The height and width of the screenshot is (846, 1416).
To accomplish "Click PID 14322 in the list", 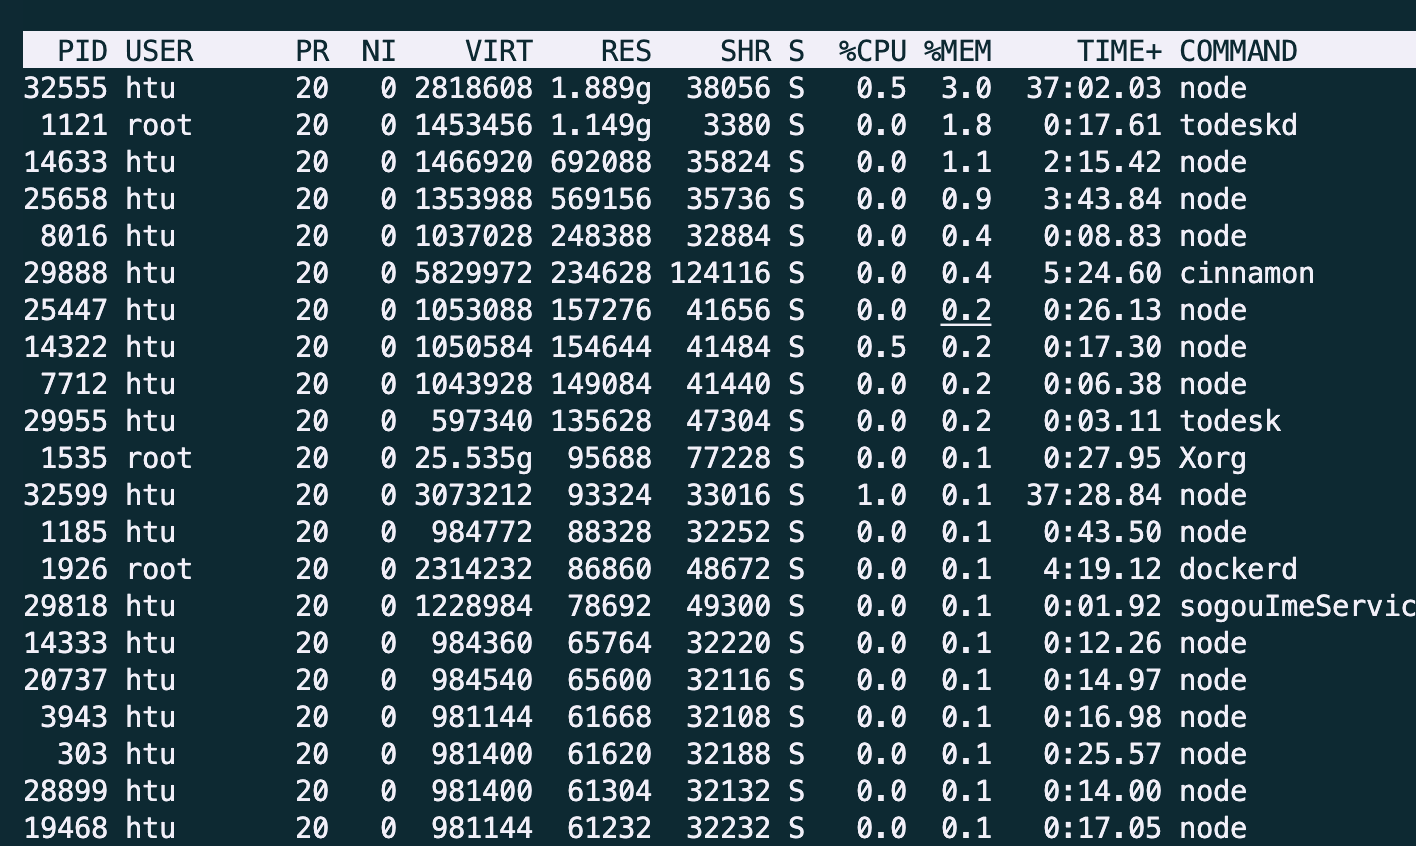I will click(65, 347).
